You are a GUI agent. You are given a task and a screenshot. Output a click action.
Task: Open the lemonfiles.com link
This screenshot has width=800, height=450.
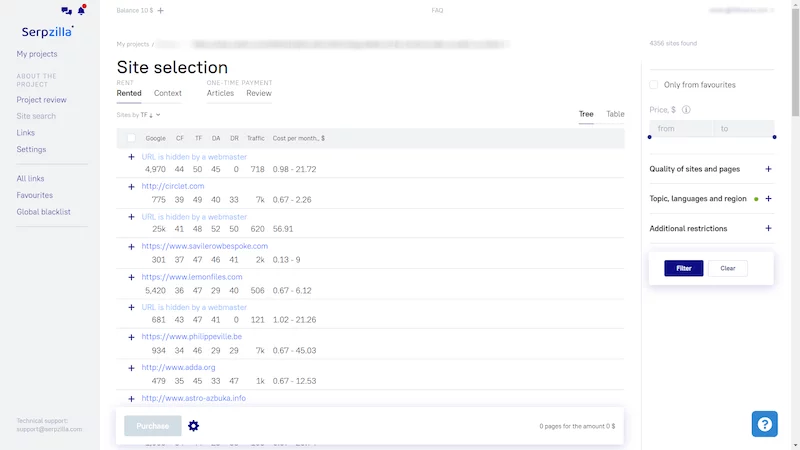(x=192, y=277)
